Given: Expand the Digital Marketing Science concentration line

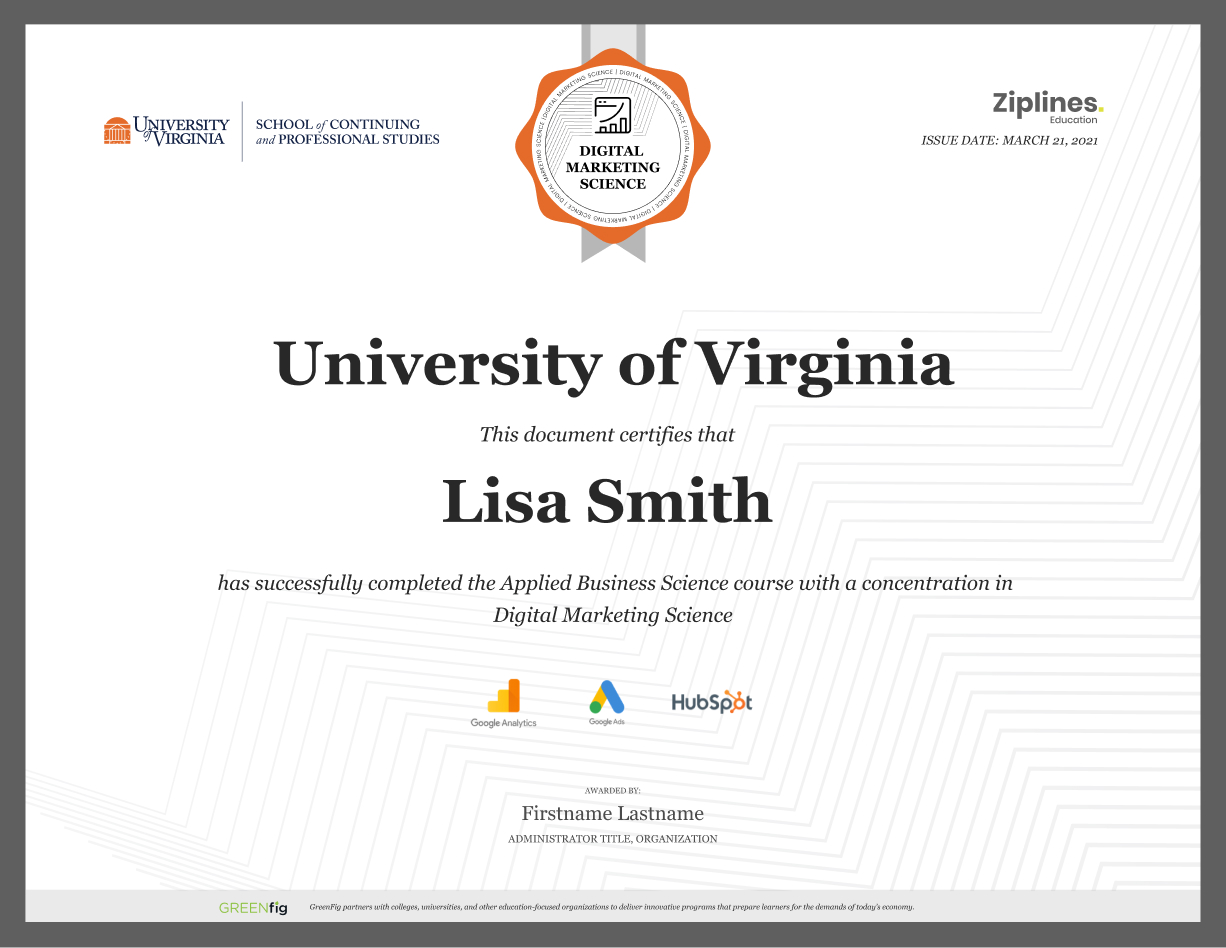Looking at the screenshot, I should (611, 614).
